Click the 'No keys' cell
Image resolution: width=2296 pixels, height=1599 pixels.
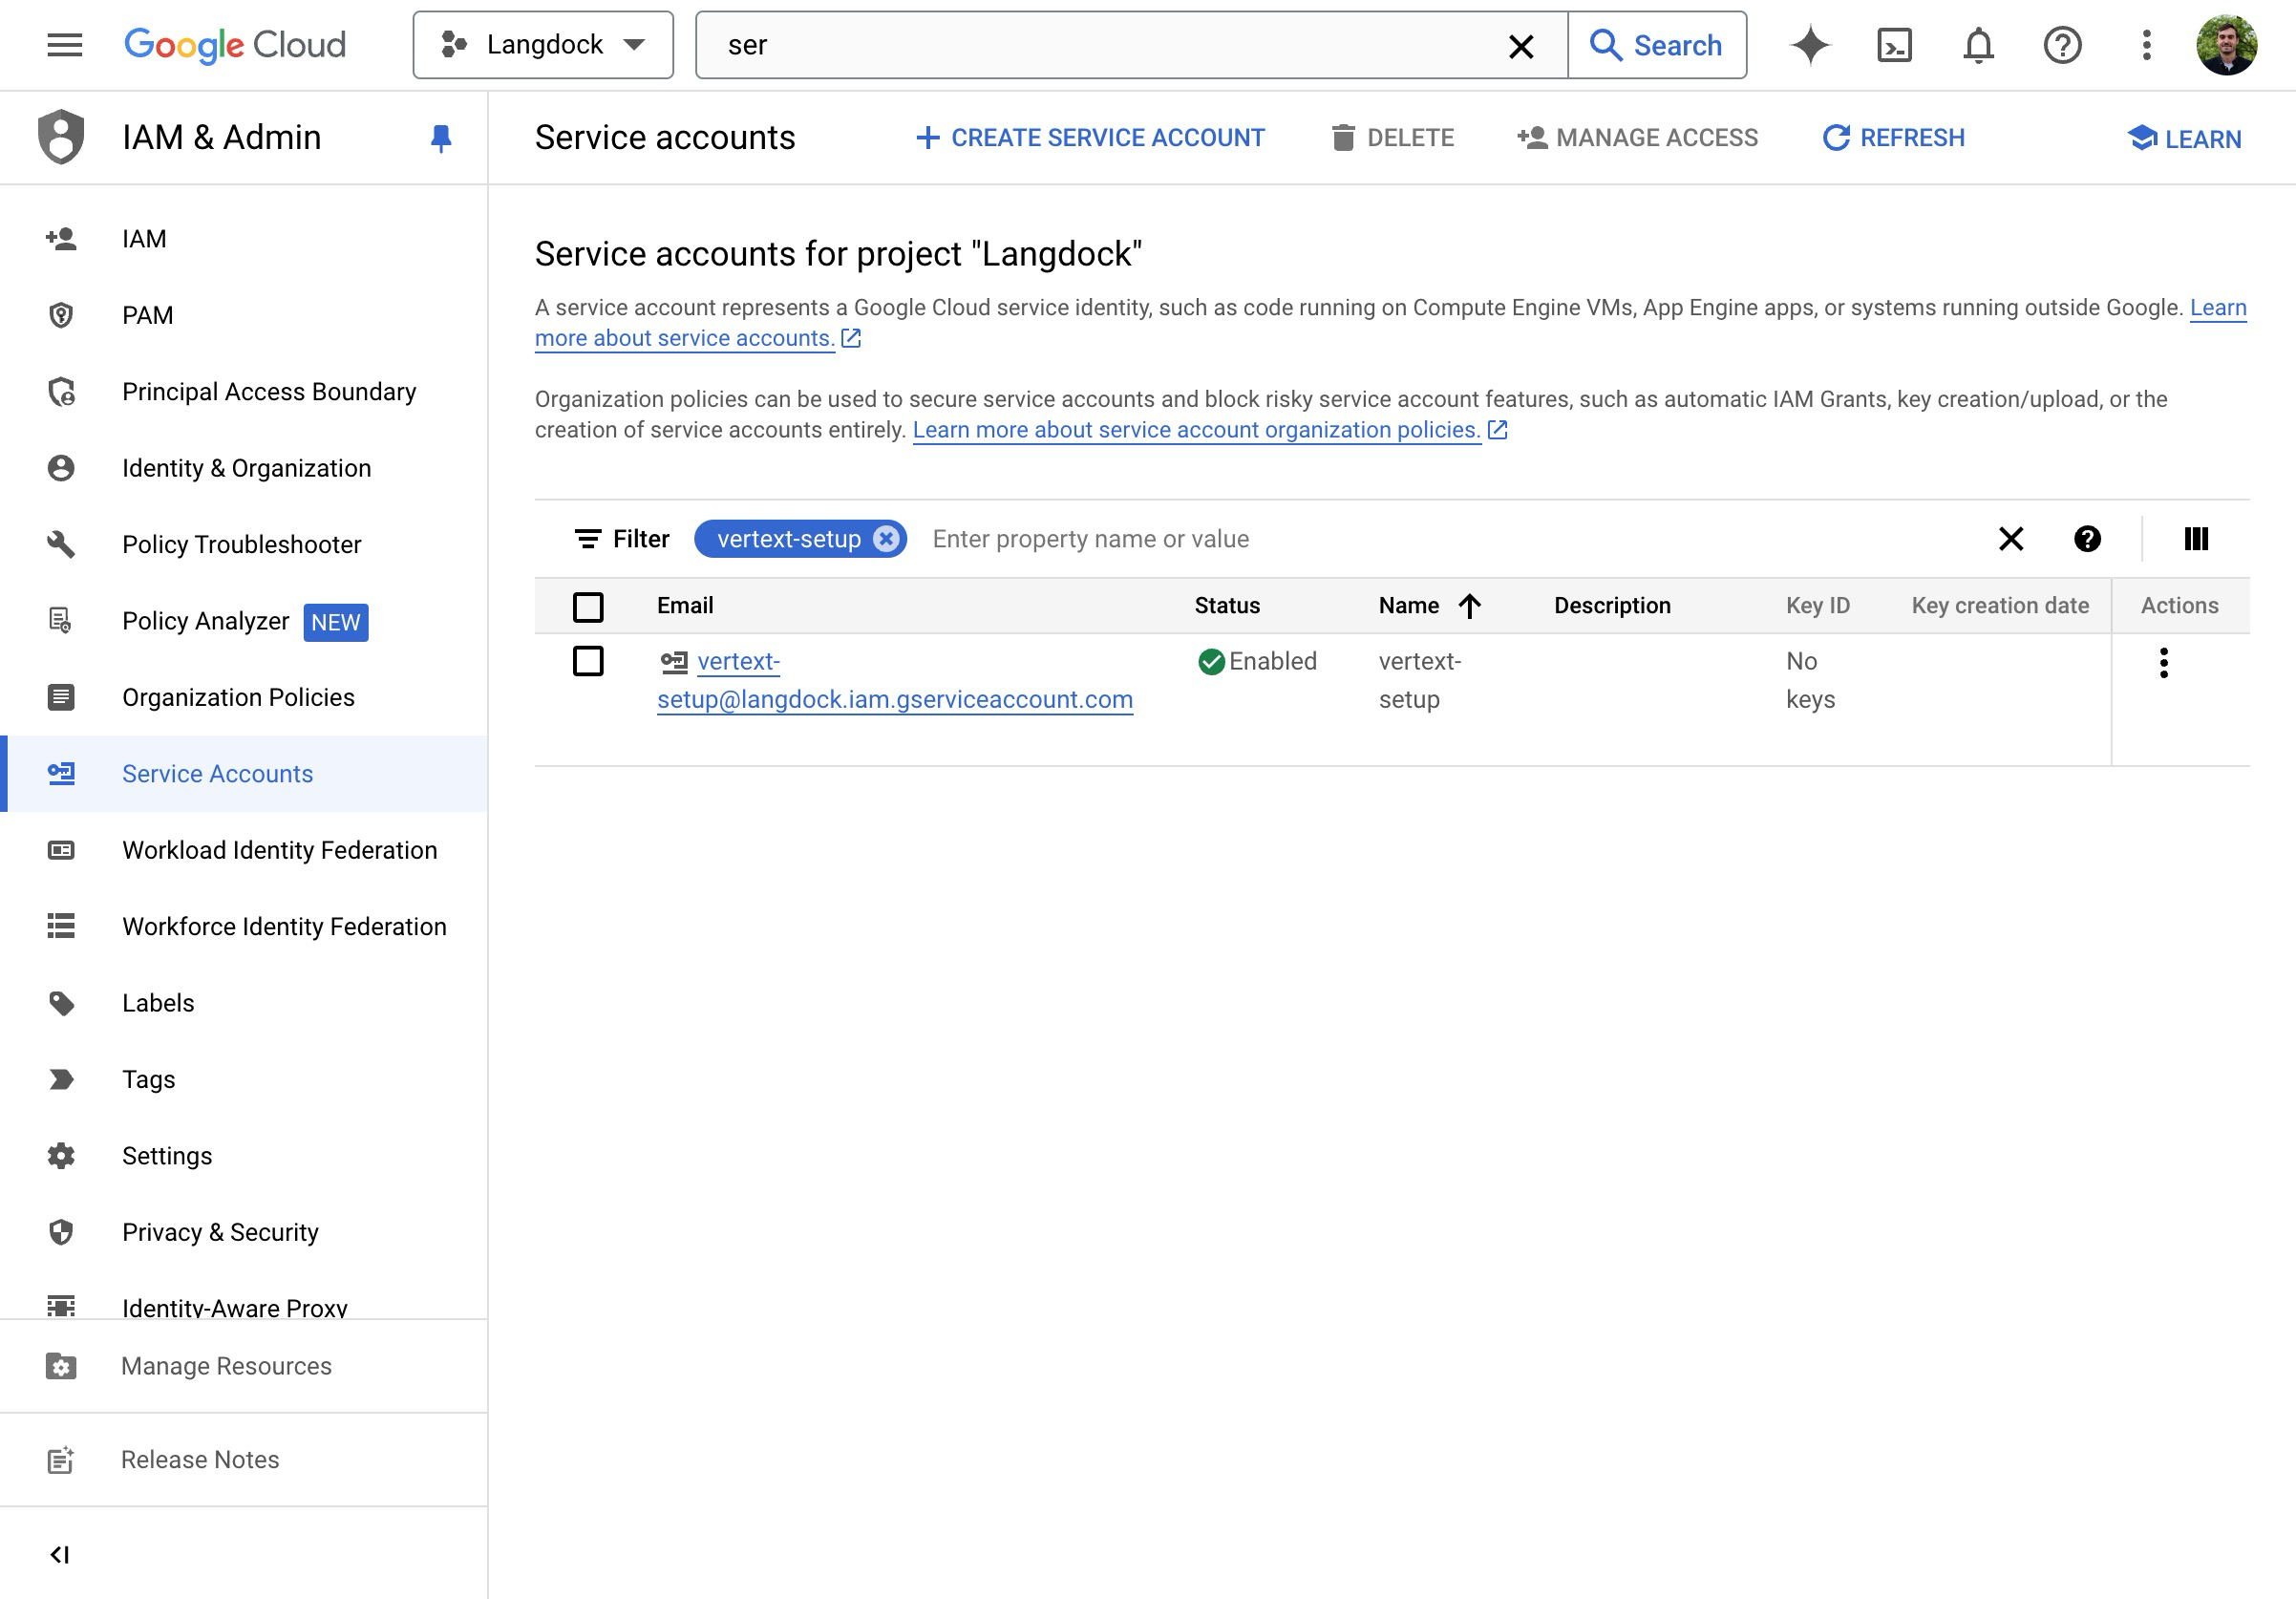click(x=1810, y=681)
